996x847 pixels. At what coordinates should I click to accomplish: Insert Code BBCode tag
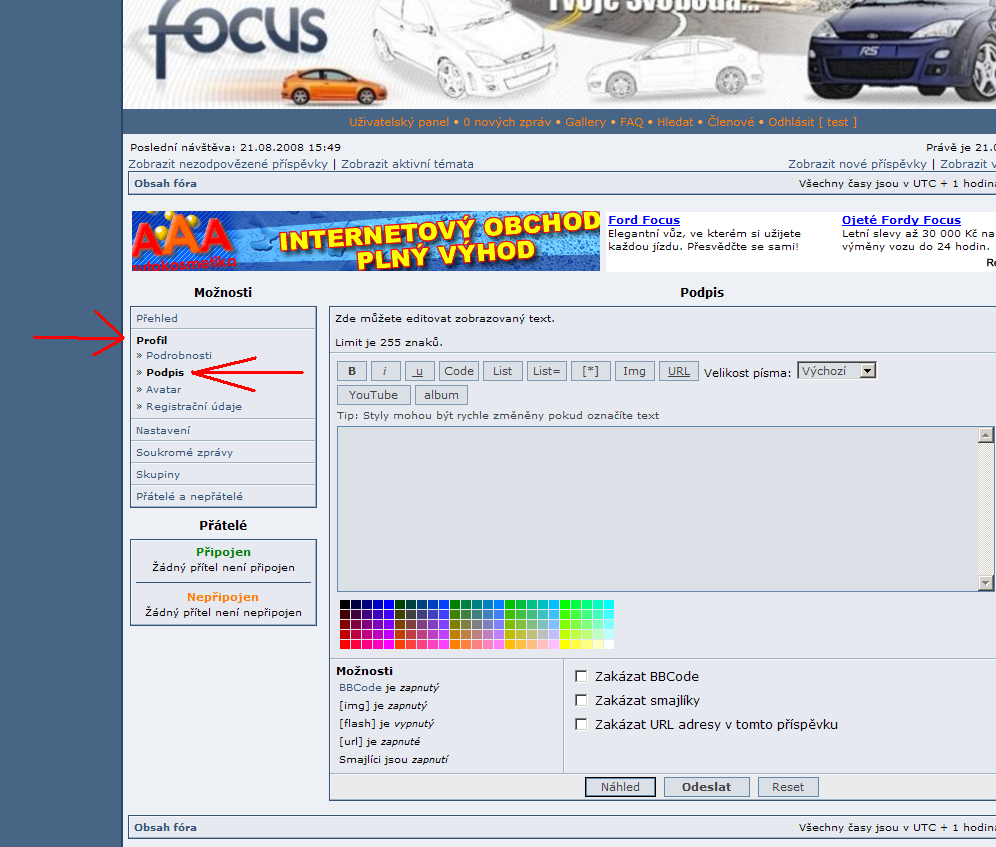tap(459, 371)
